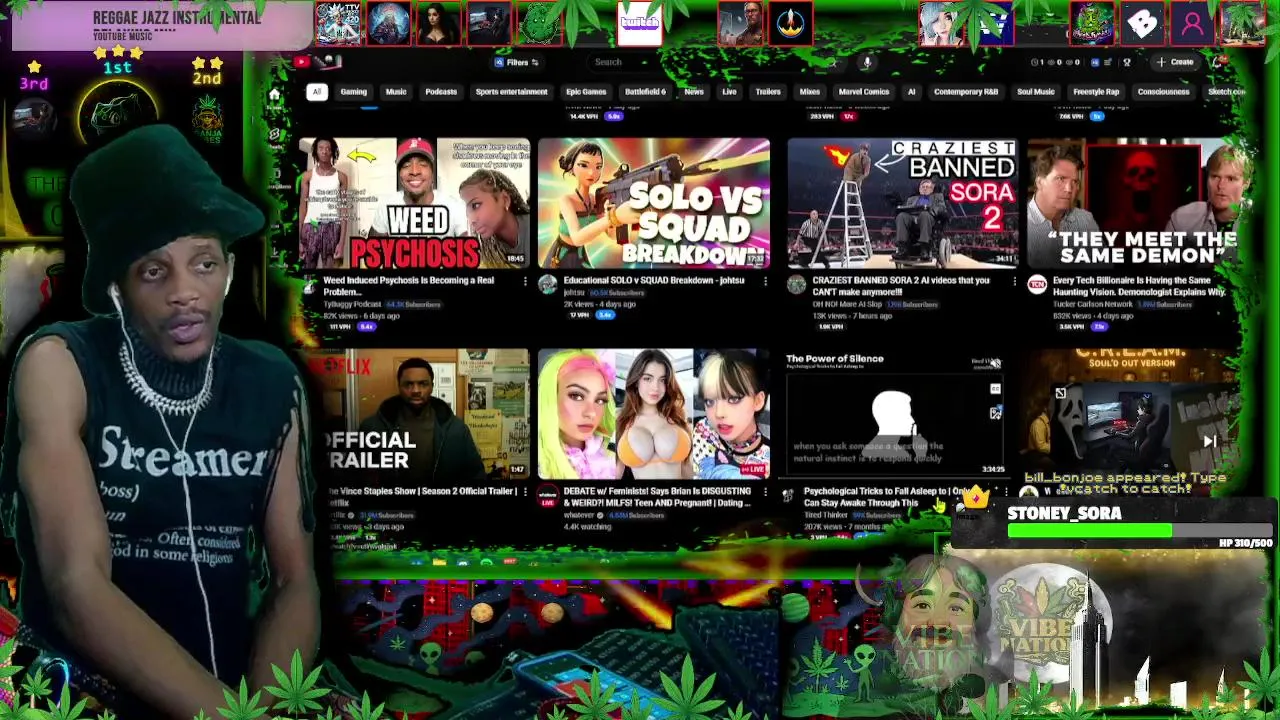Click the Tucker Carlson Network TCN avatar

1037,285
